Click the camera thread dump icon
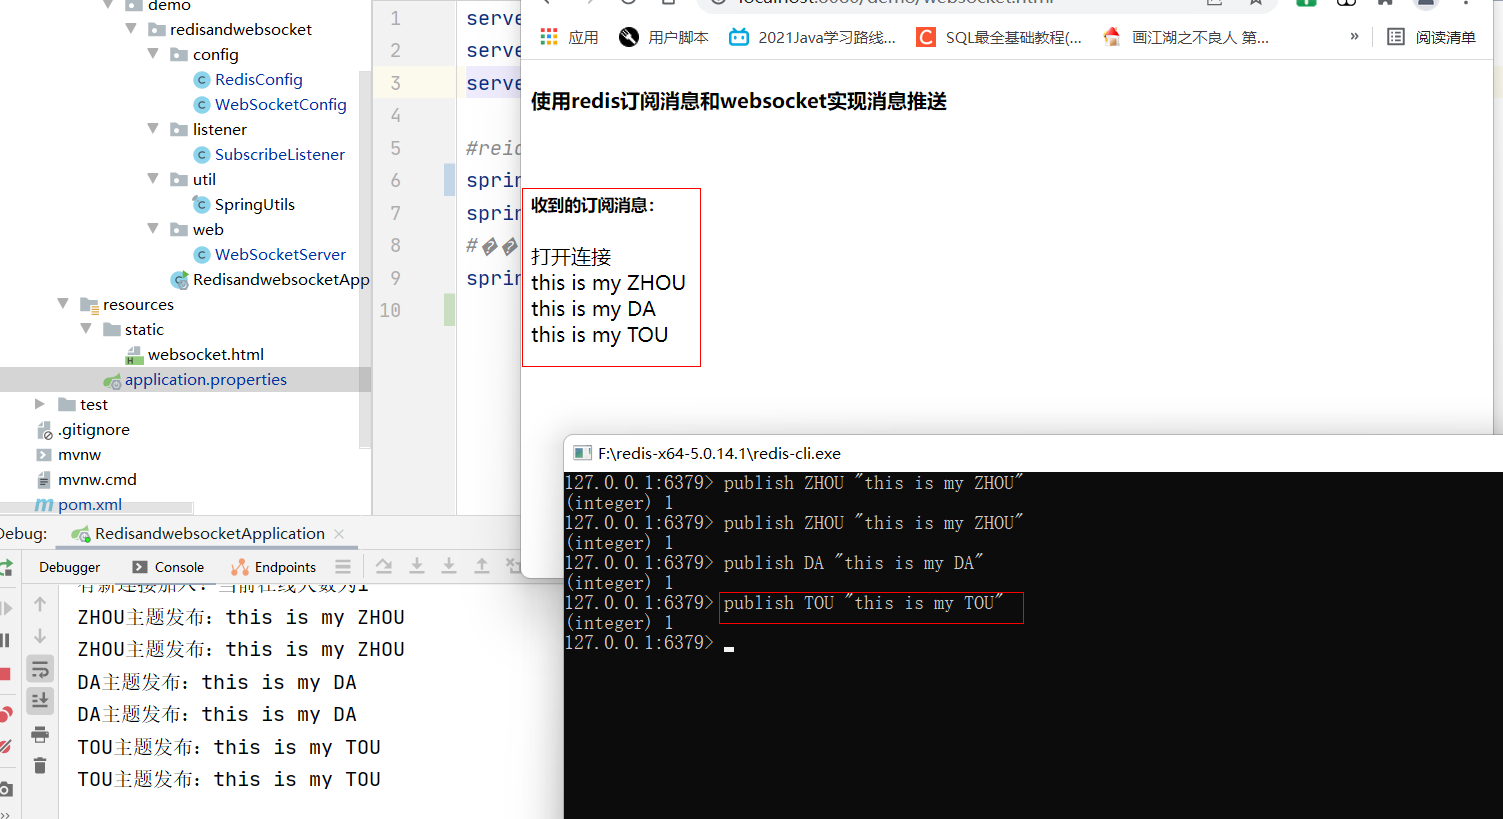1503x819 pixels. pos(5,788)
